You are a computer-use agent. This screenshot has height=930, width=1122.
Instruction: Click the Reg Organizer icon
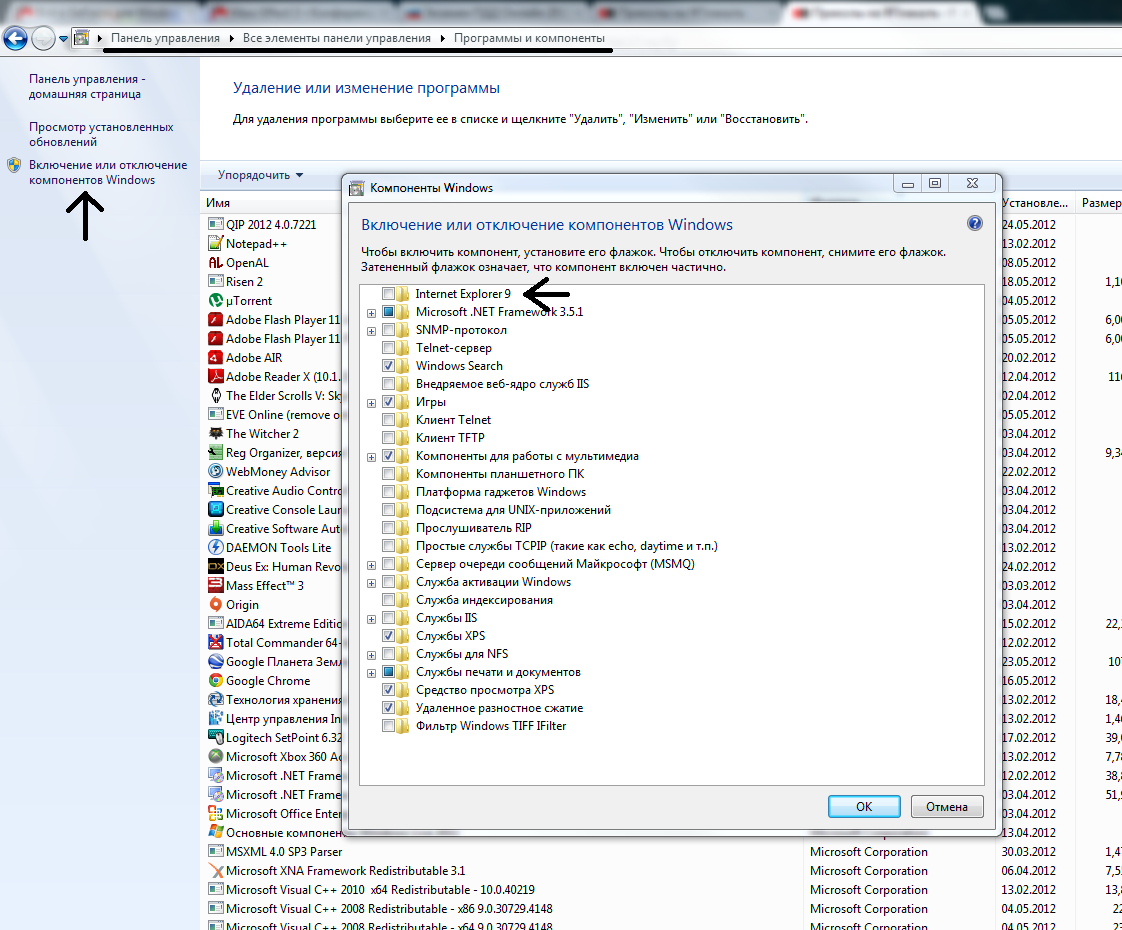[x=215, y=452]
